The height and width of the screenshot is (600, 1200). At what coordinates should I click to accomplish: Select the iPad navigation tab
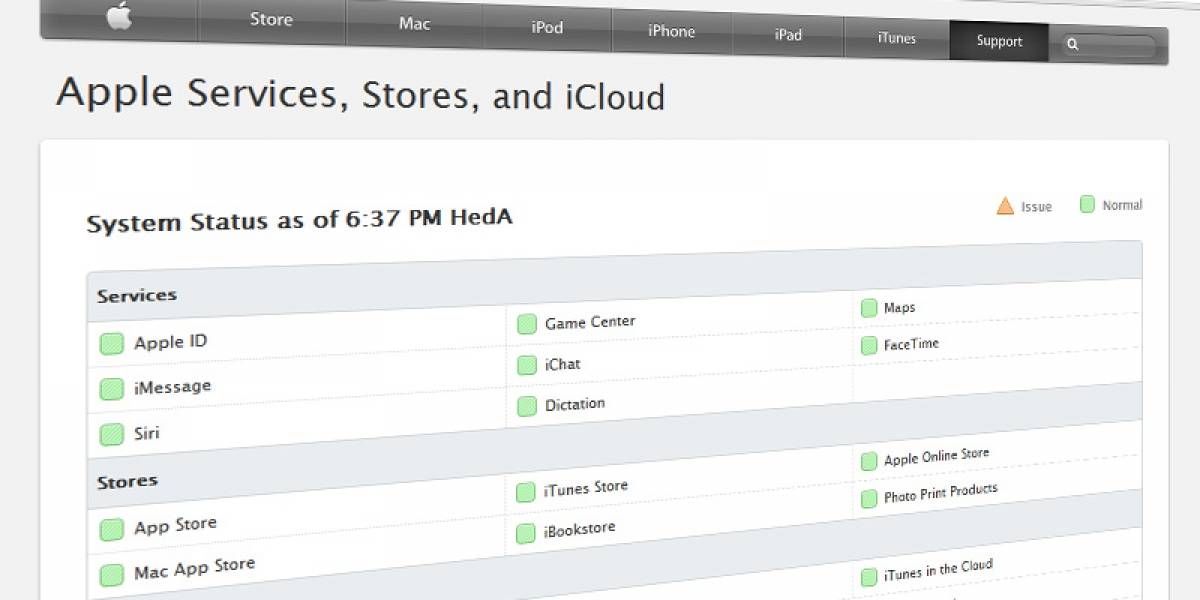click(x=788, y=34)
